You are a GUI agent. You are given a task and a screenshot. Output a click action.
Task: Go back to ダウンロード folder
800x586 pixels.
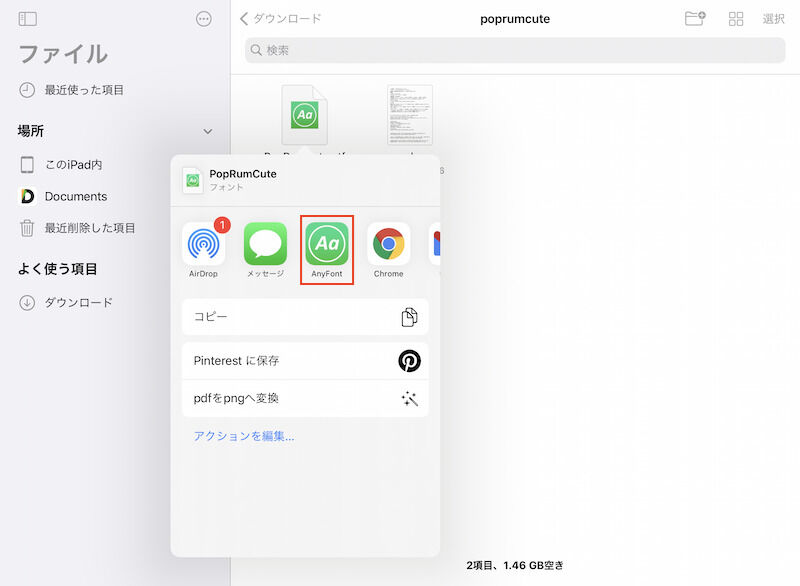pos(281,19)
